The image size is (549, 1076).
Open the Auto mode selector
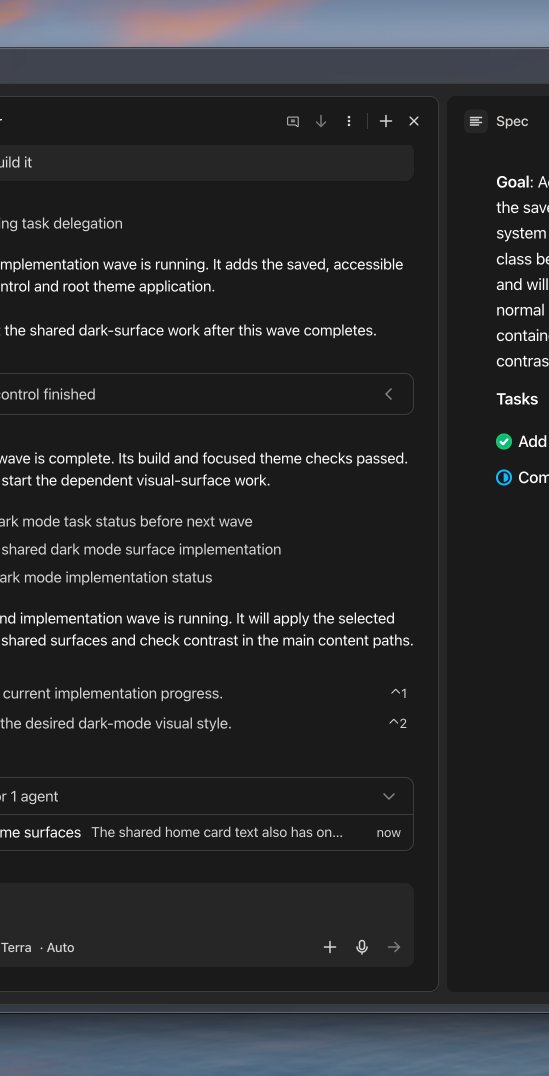[60, 948]
